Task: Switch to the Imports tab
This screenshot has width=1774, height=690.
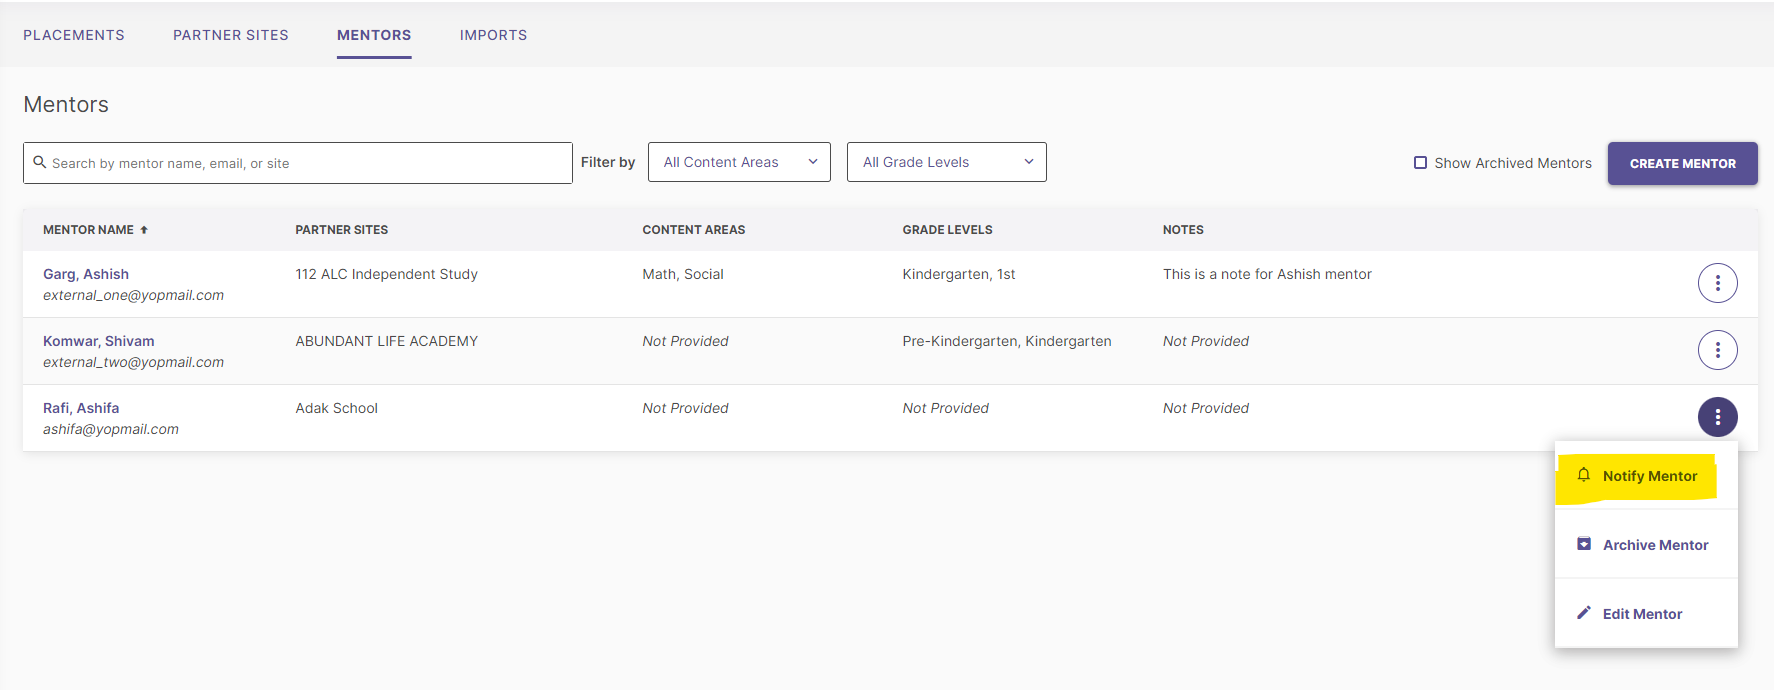Action: [x=493, y=35]
